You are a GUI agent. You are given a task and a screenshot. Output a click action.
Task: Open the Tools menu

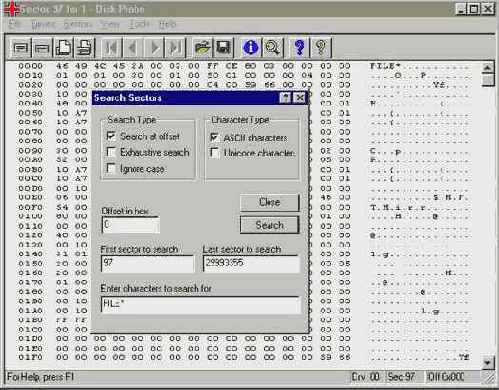tap(138, 24)
